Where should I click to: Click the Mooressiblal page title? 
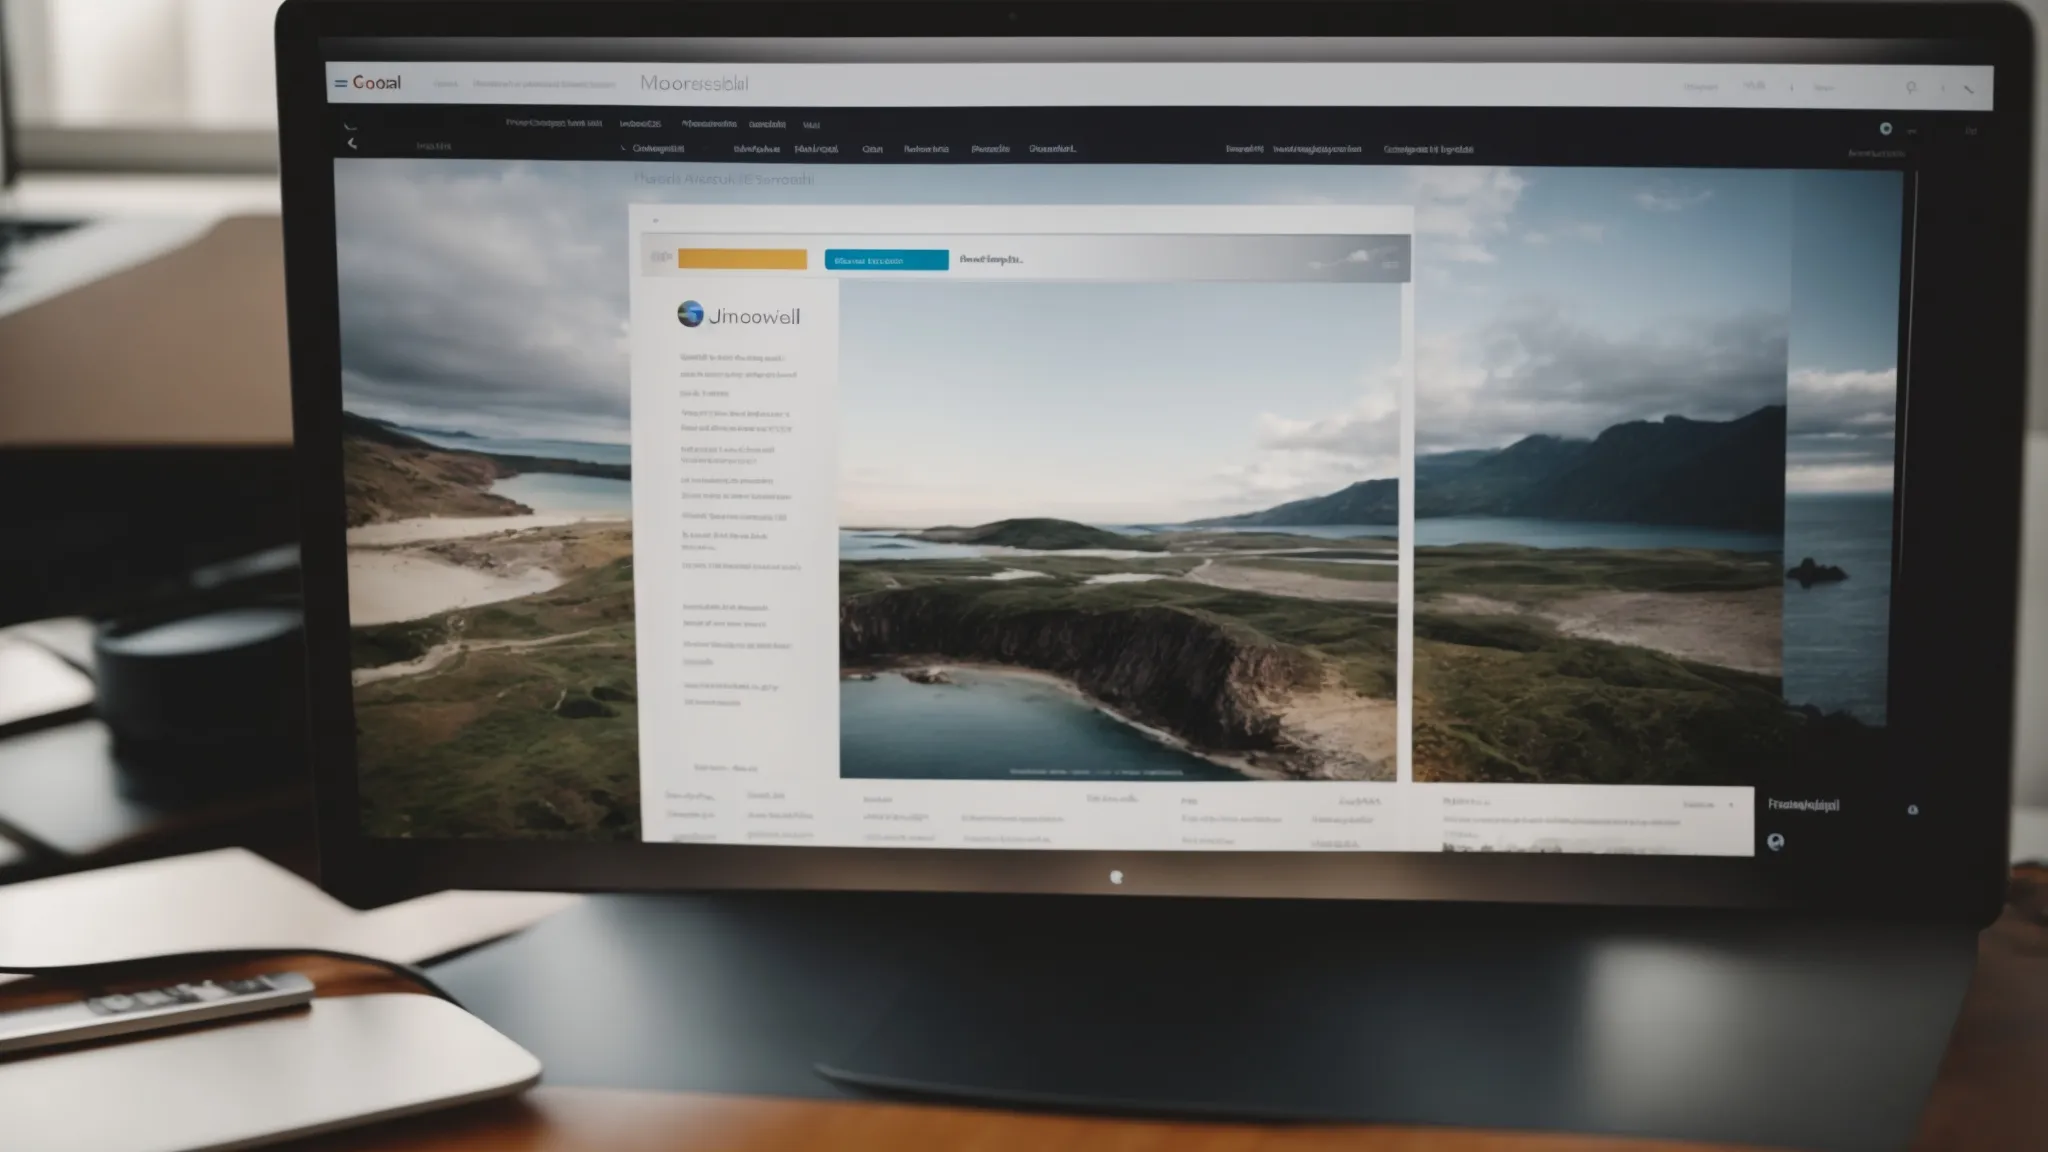(x=694, y=84)
